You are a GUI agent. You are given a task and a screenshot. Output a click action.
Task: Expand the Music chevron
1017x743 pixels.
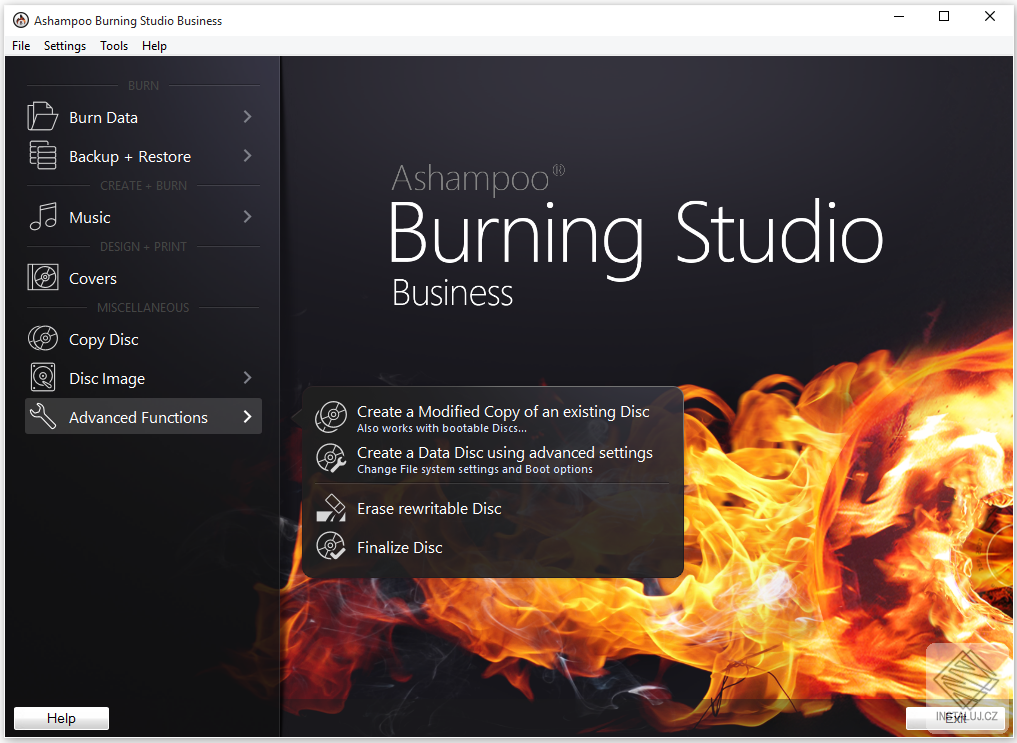(246, 217)
